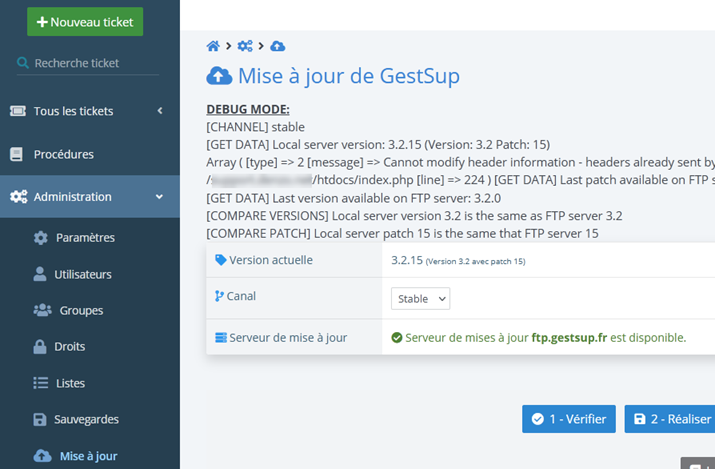Click the 1 - Vérifier button

pos(569,419)
